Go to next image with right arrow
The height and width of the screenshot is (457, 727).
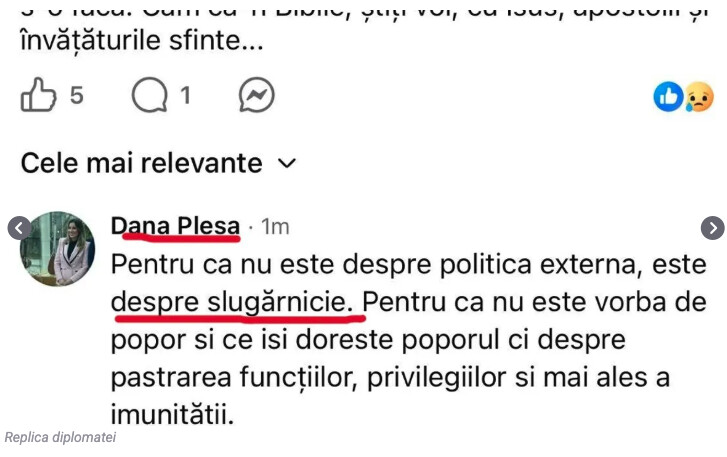712,228
